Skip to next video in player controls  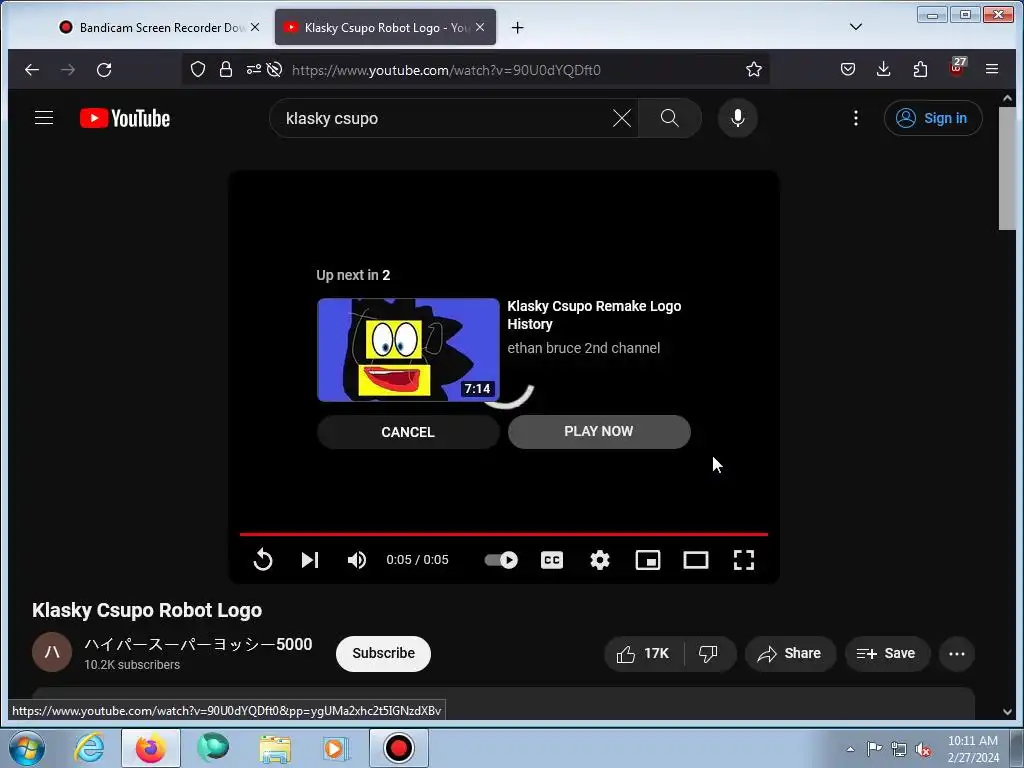click(310, 560)
